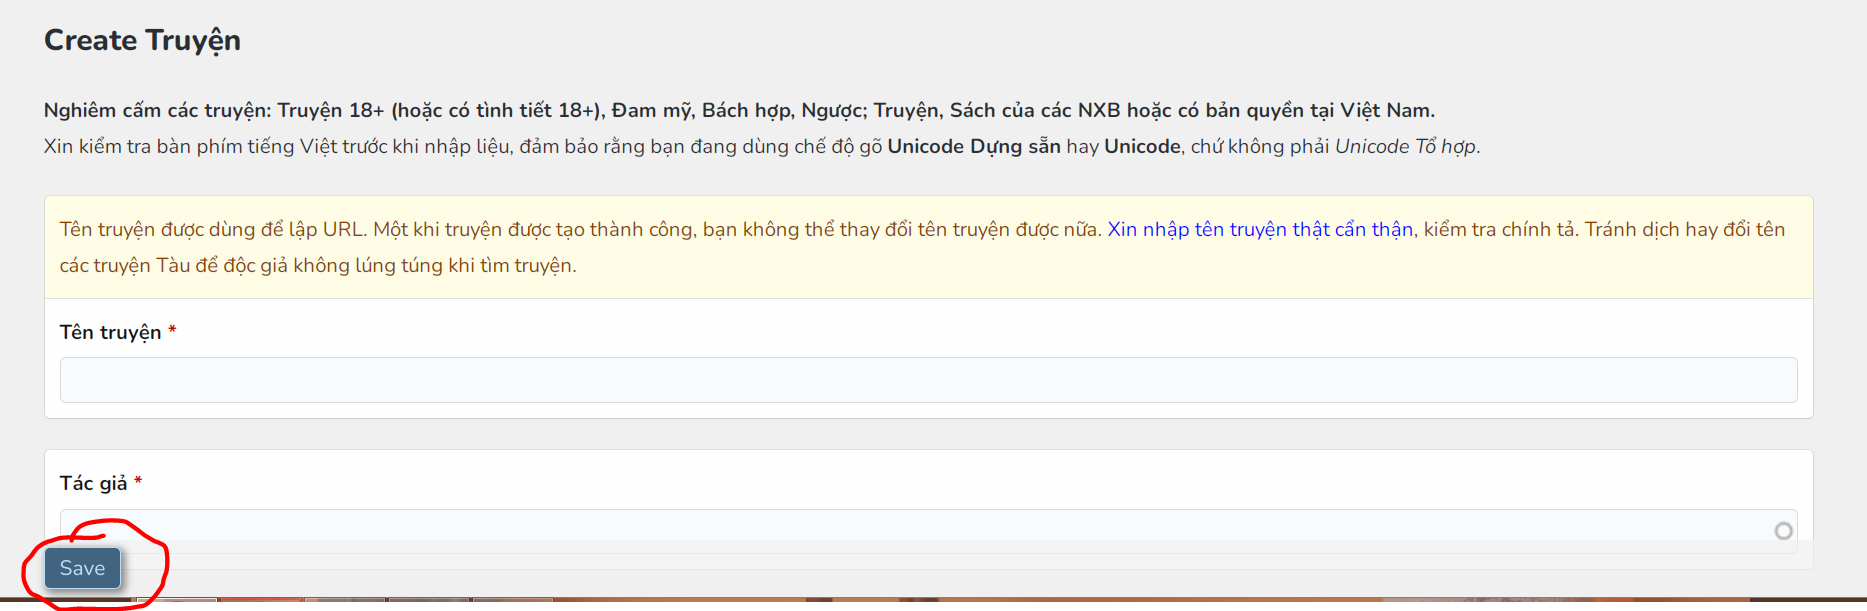Click the 'Tác giả' field label
Screen dimensions: 1867x611
tap(93, 483)
